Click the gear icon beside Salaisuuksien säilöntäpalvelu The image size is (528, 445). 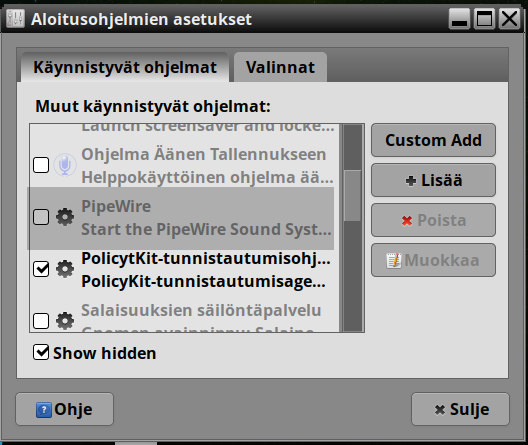(65, 321)
